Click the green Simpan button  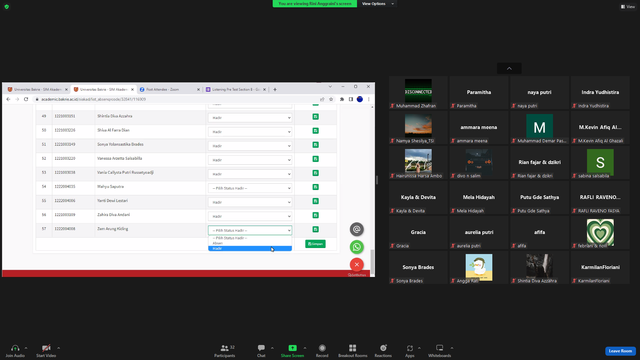316,244
